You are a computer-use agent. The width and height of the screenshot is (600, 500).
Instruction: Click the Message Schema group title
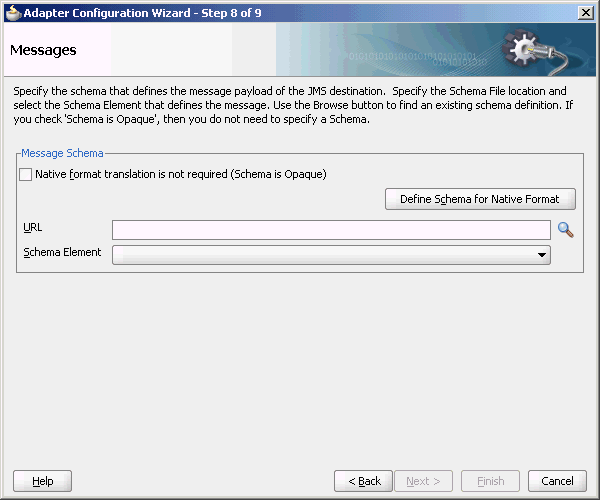click(62, 153)
